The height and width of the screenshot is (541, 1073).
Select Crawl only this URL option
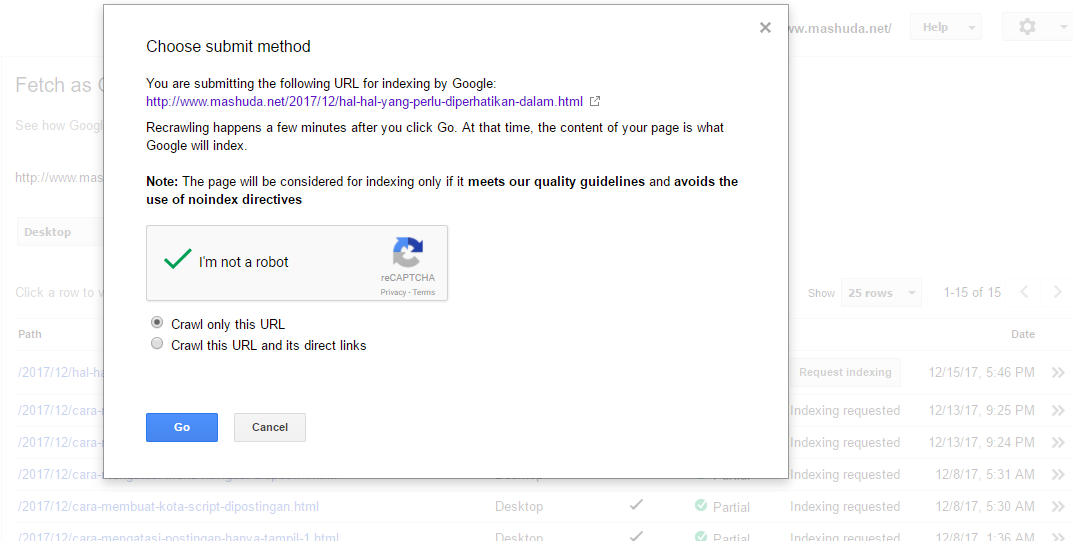(x=157, y=323)
